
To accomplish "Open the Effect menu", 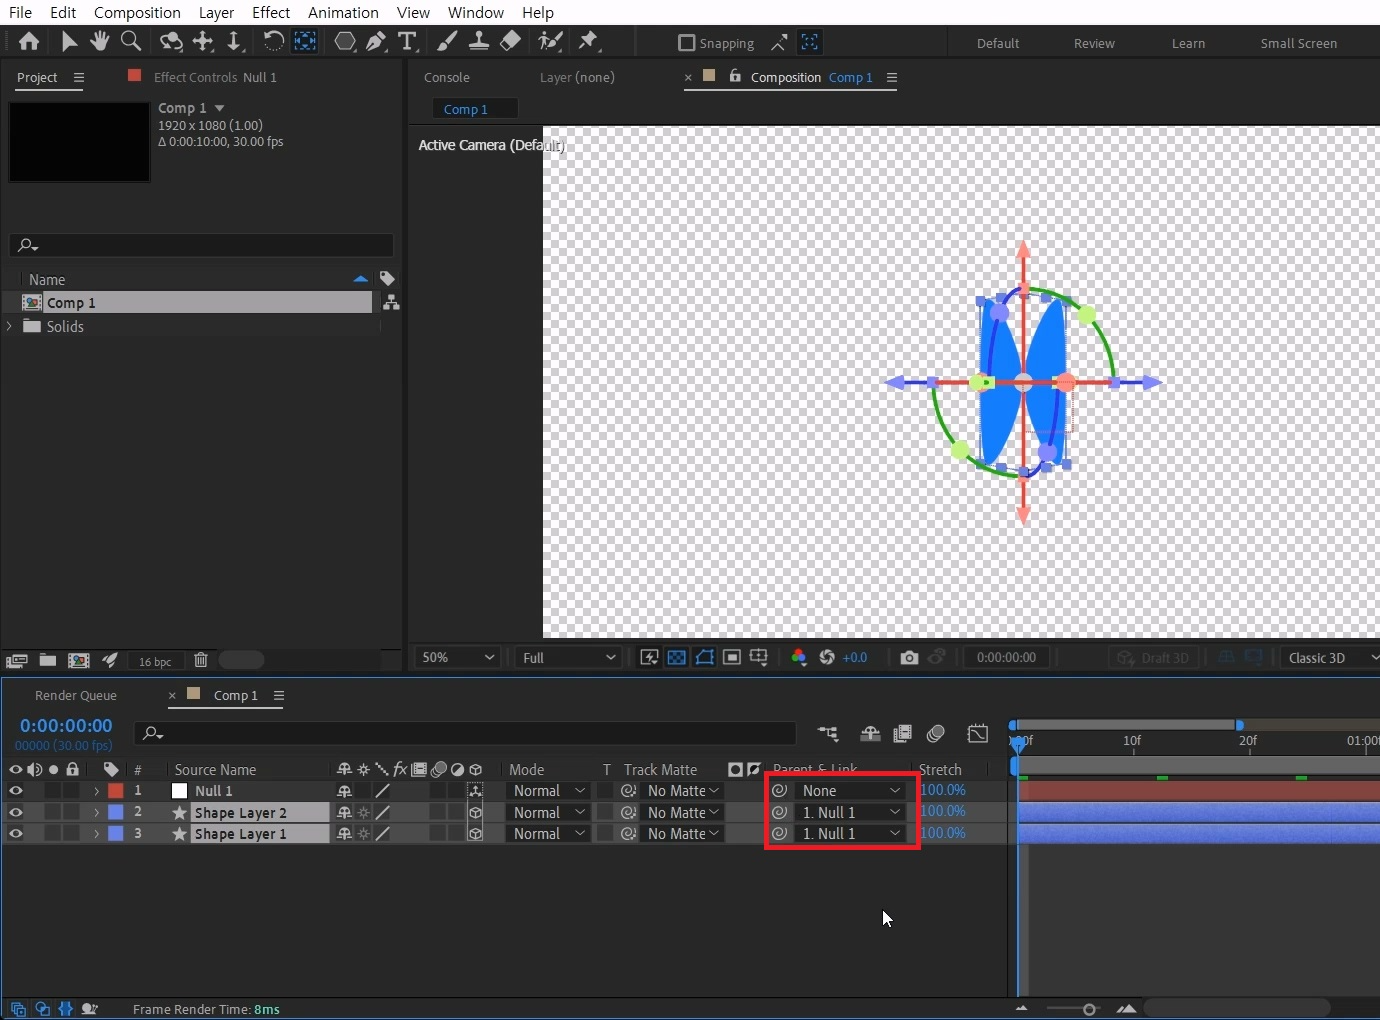I will tap(271, 13).
